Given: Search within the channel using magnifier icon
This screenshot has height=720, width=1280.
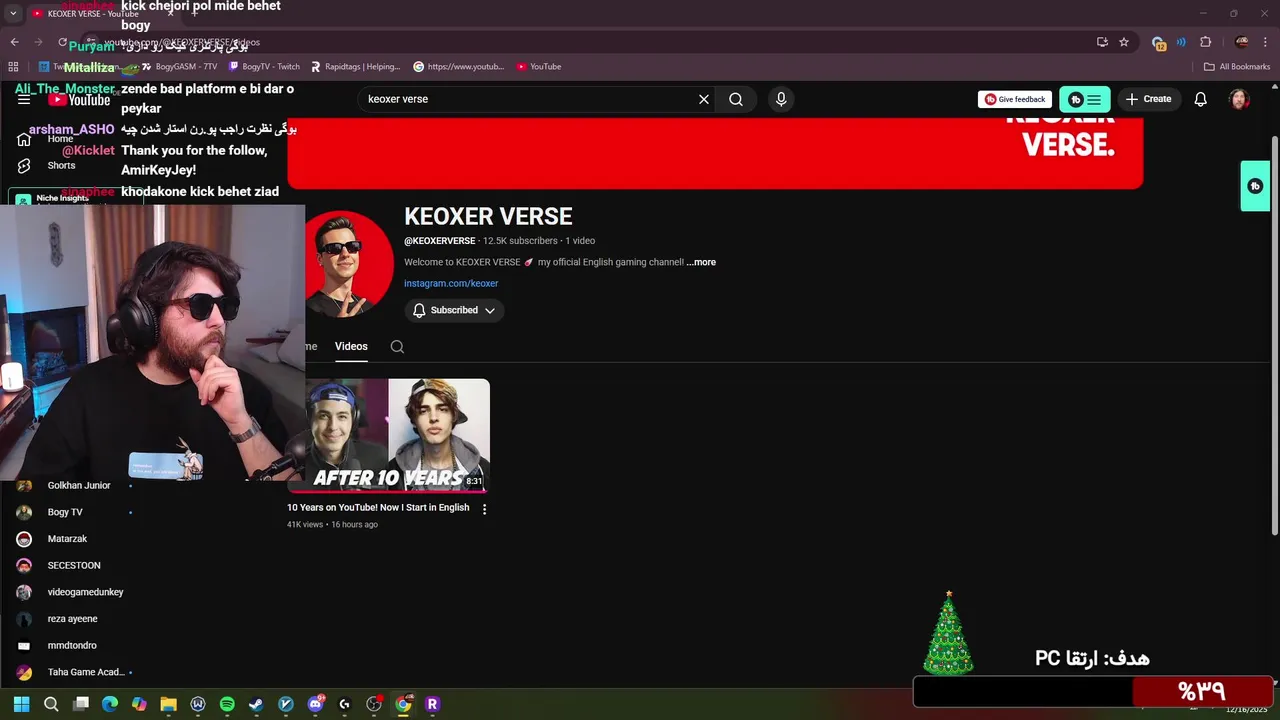Looking at the screenshot, I should tap(397, 347).
